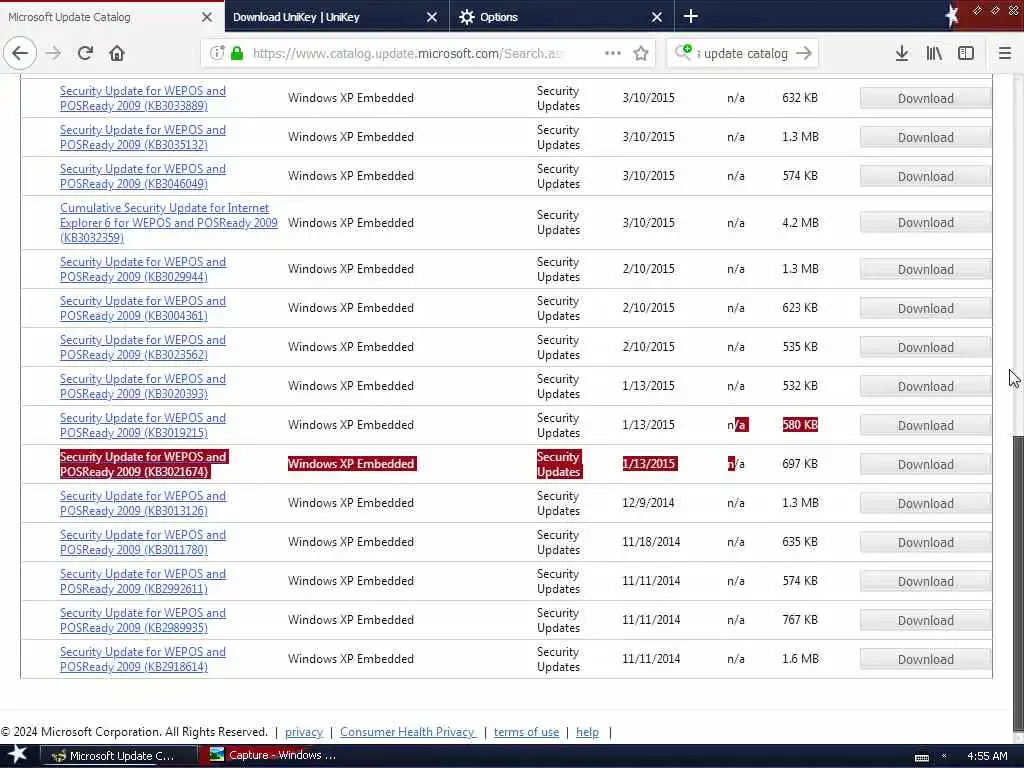Open KB3011780 security update link
The image size is (1024, 768).
coord(142,542)
